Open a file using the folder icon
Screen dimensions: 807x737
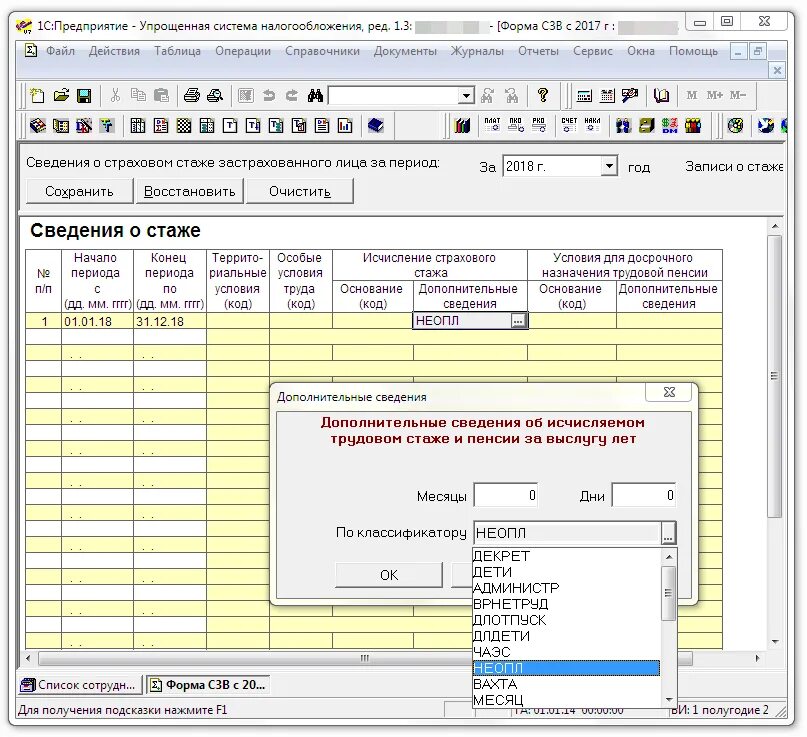[61, 96]
